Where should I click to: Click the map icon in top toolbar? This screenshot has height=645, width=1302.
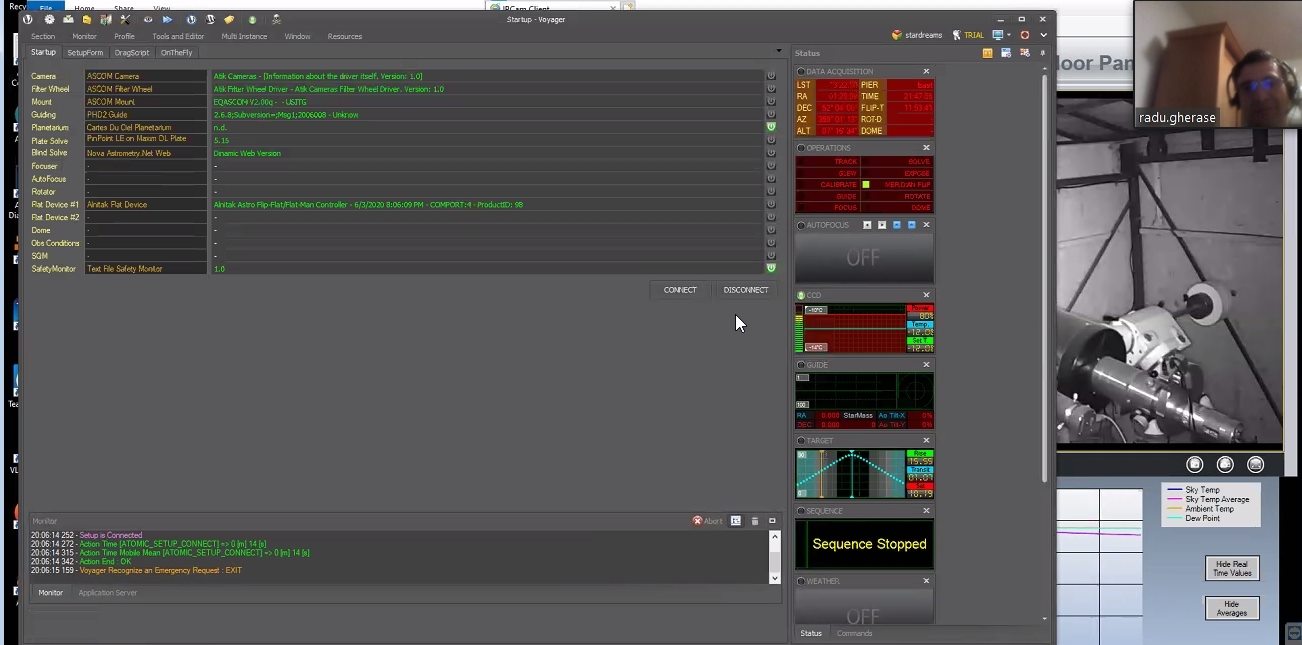point(105,19)
